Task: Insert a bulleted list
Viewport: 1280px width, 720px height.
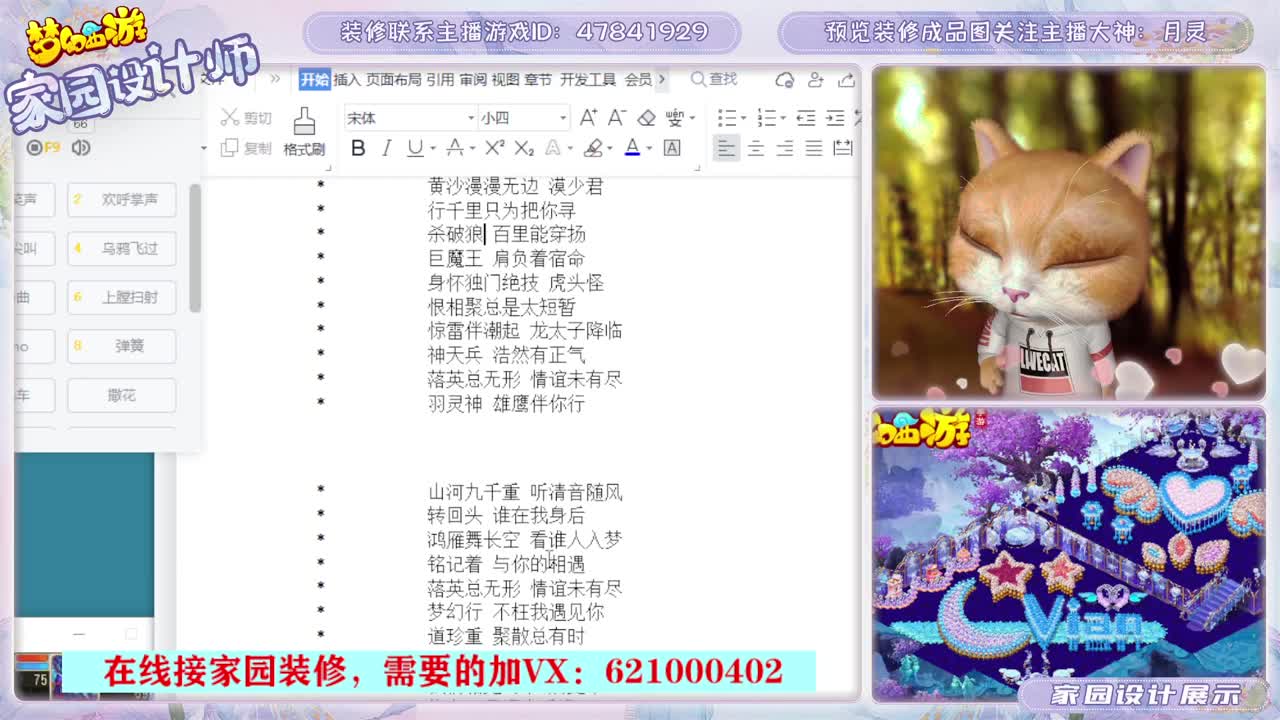Action: pyautogui.click(x=727, y=118)
